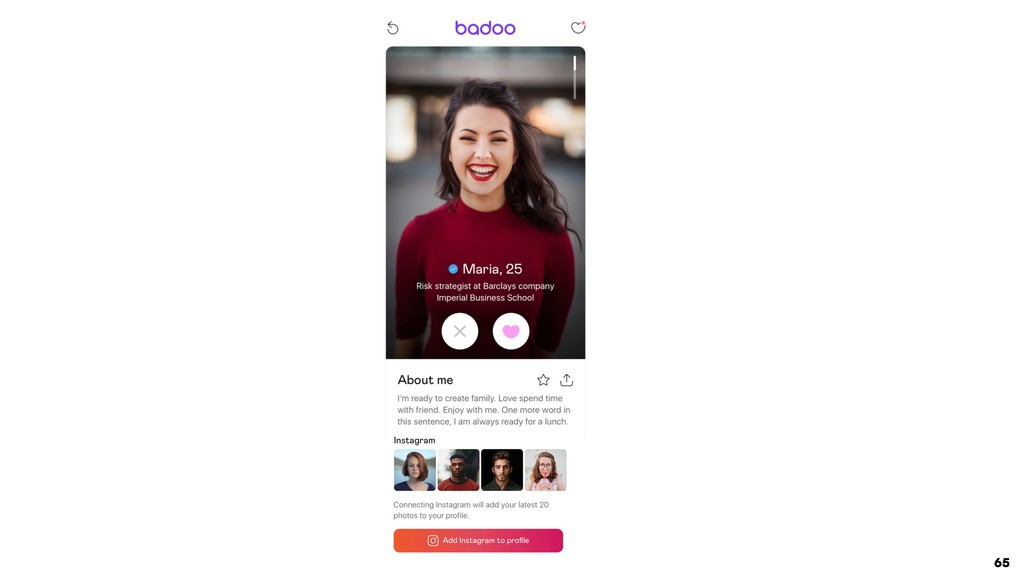The width and height of the screenshot is (1024, 576).
Task: Click the Imperial Business School text
Action: click(x=485, y=298)
